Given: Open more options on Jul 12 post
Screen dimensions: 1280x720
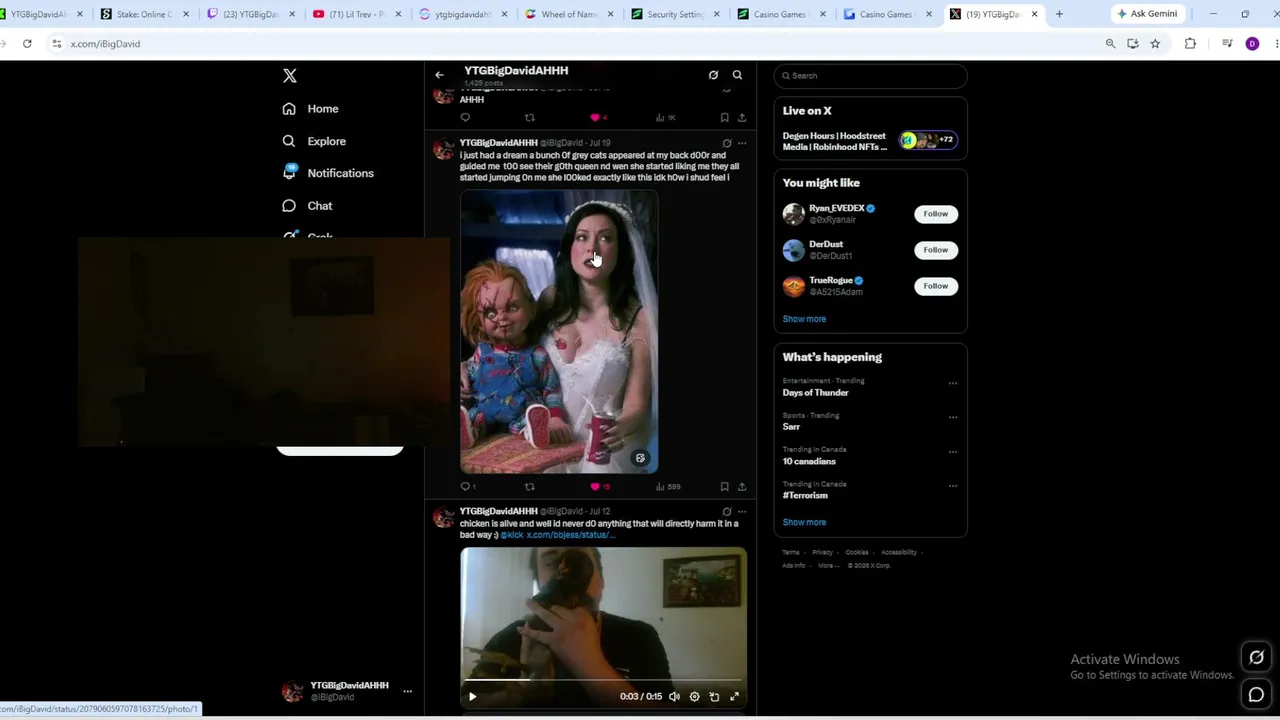Looking at the screenshot, I should [x=742, y=512].
